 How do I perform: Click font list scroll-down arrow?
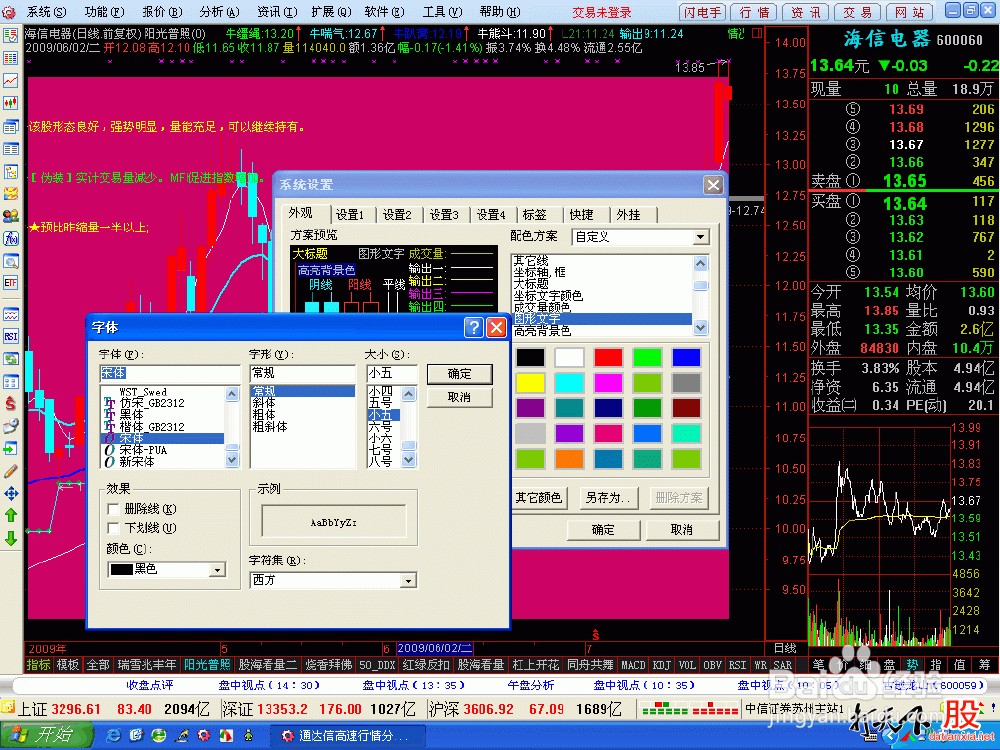coord(232,459)
